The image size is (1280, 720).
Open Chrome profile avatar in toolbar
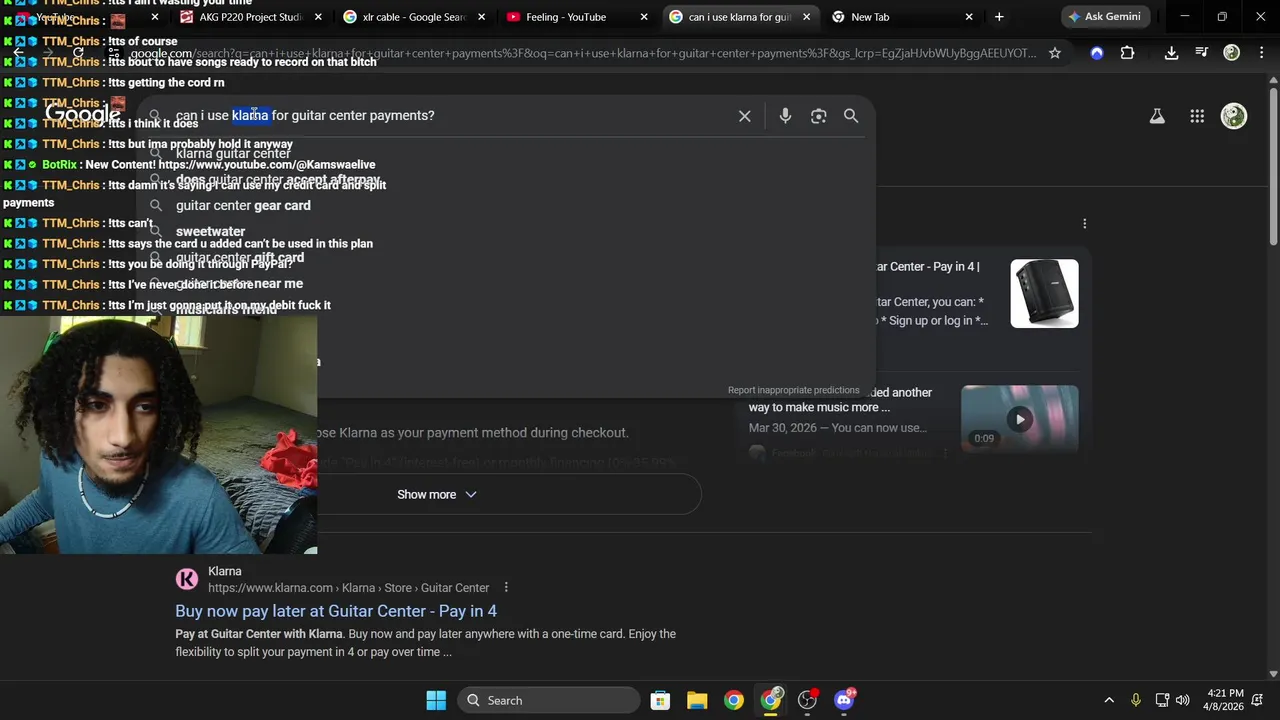[x=1232, y=53]
